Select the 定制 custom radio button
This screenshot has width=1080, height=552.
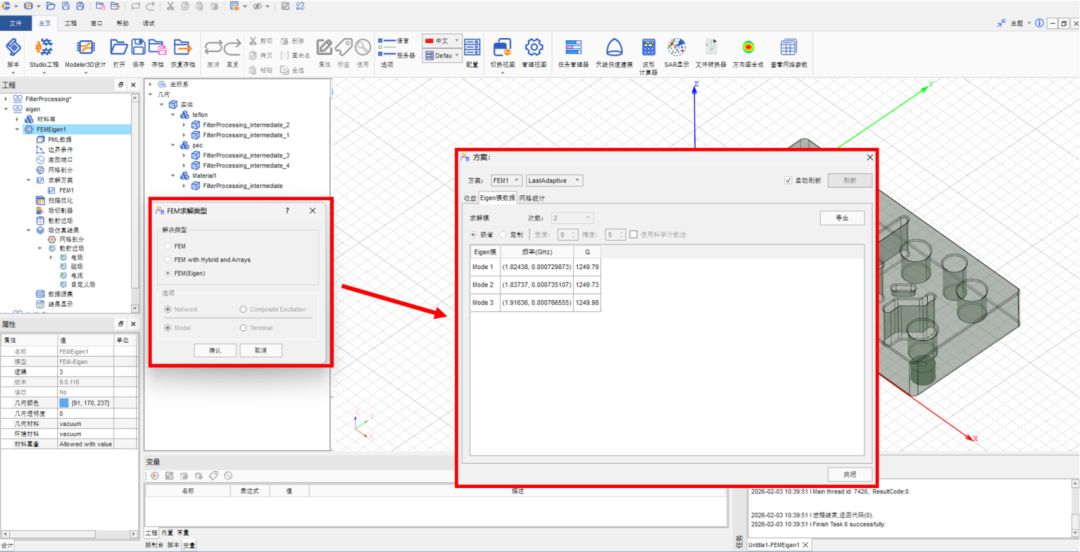coord(503,234)
